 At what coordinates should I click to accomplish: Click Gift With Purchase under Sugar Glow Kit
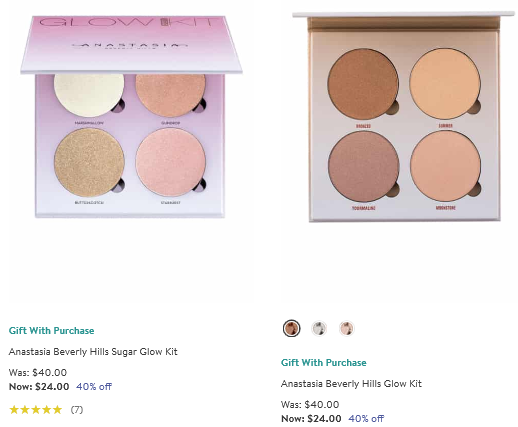point(51,331)
